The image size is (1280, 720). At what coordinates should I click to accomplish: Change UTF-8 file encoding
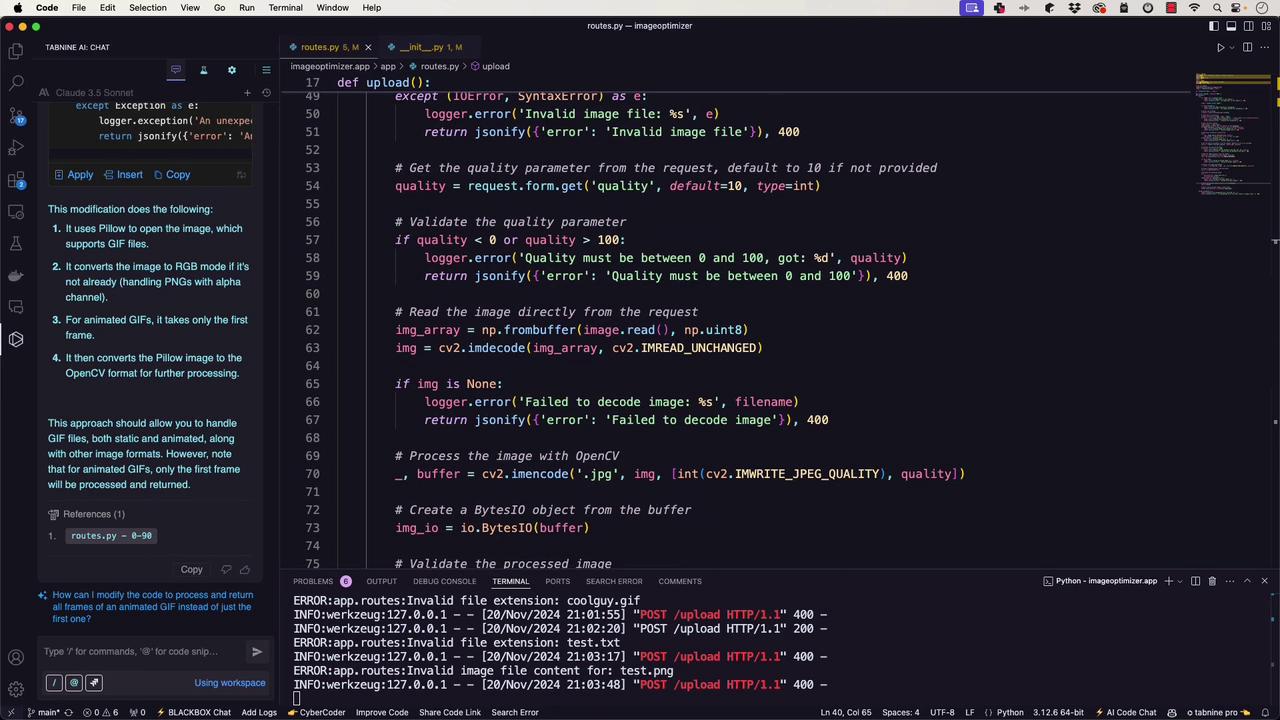click(x=942, y=712)
